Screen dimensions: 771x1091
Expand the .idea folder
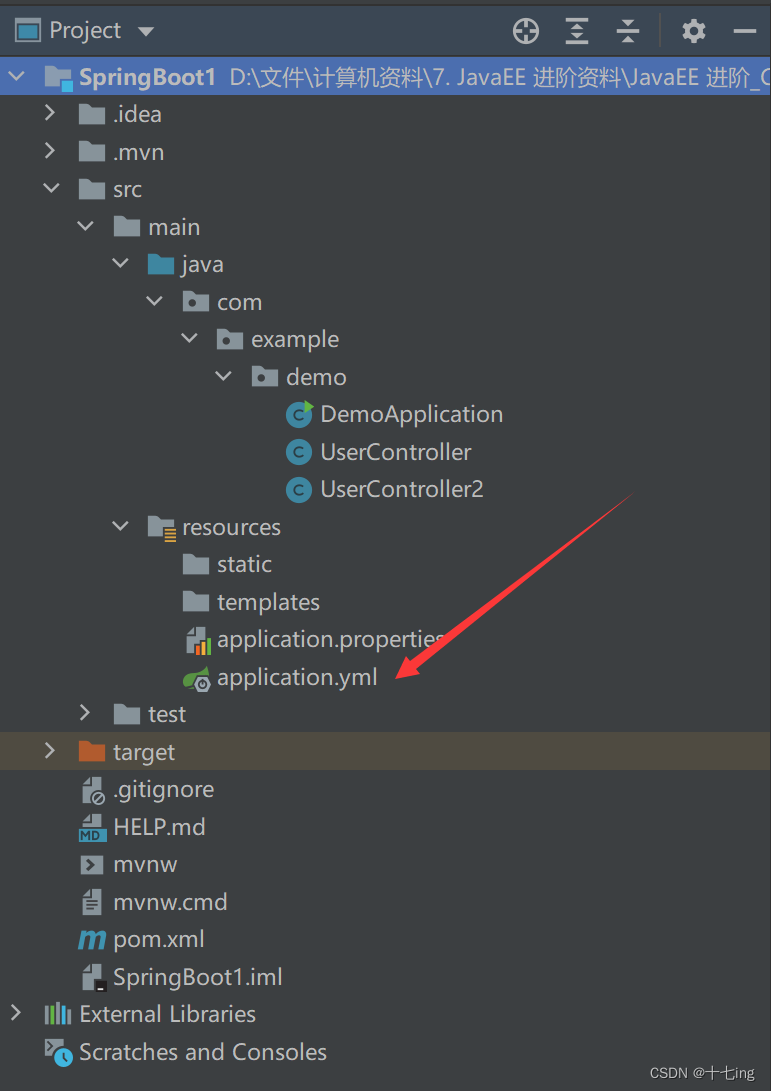(50, 114)
